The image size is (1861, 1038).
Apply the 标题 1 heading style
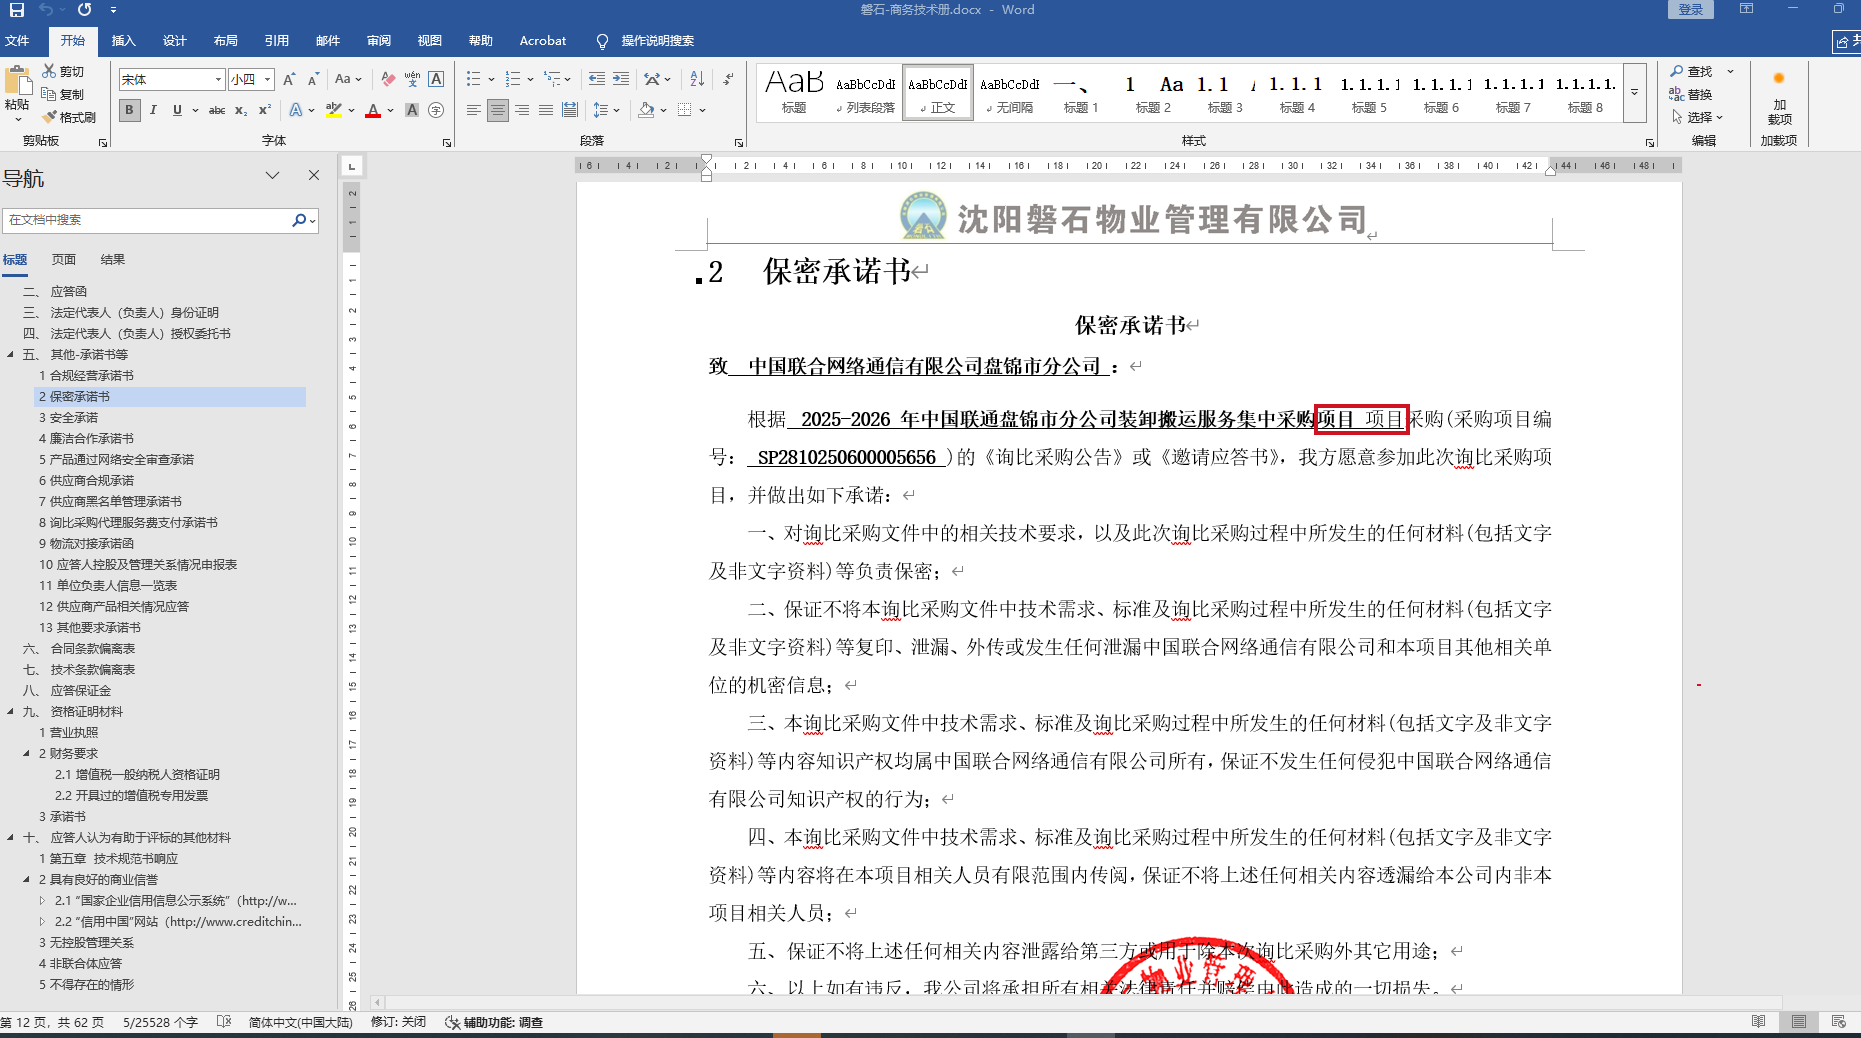(x=1081, y=92)
